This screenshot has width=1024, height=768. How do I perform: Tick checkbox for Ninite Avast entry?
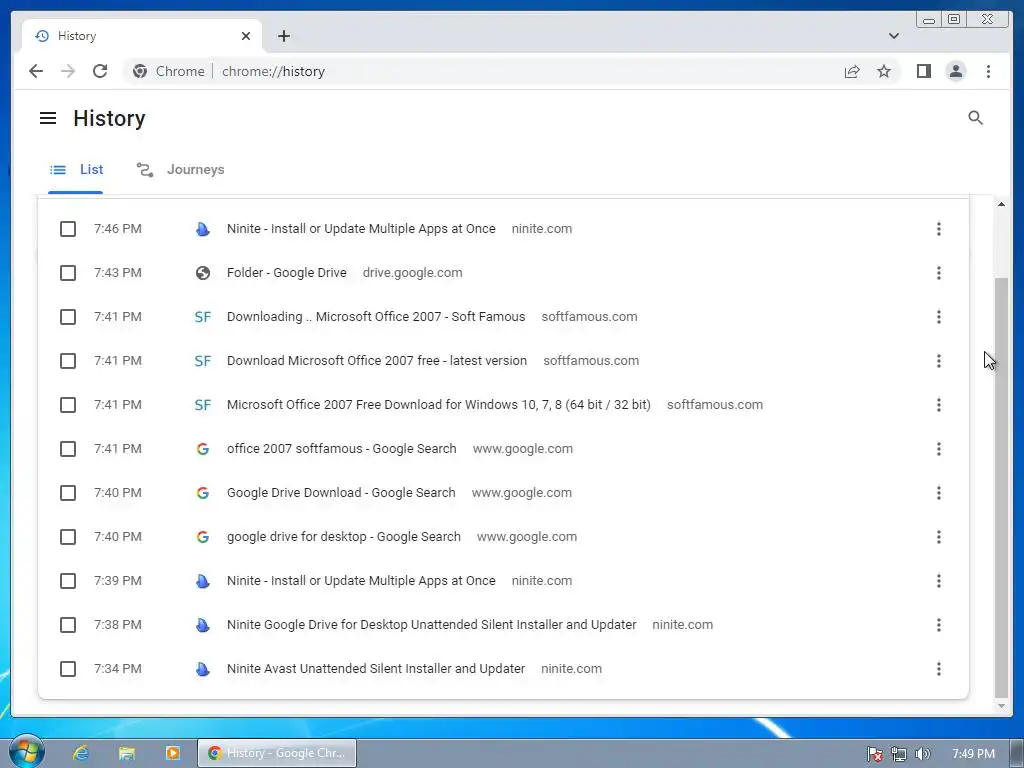[x=68, y=669]
